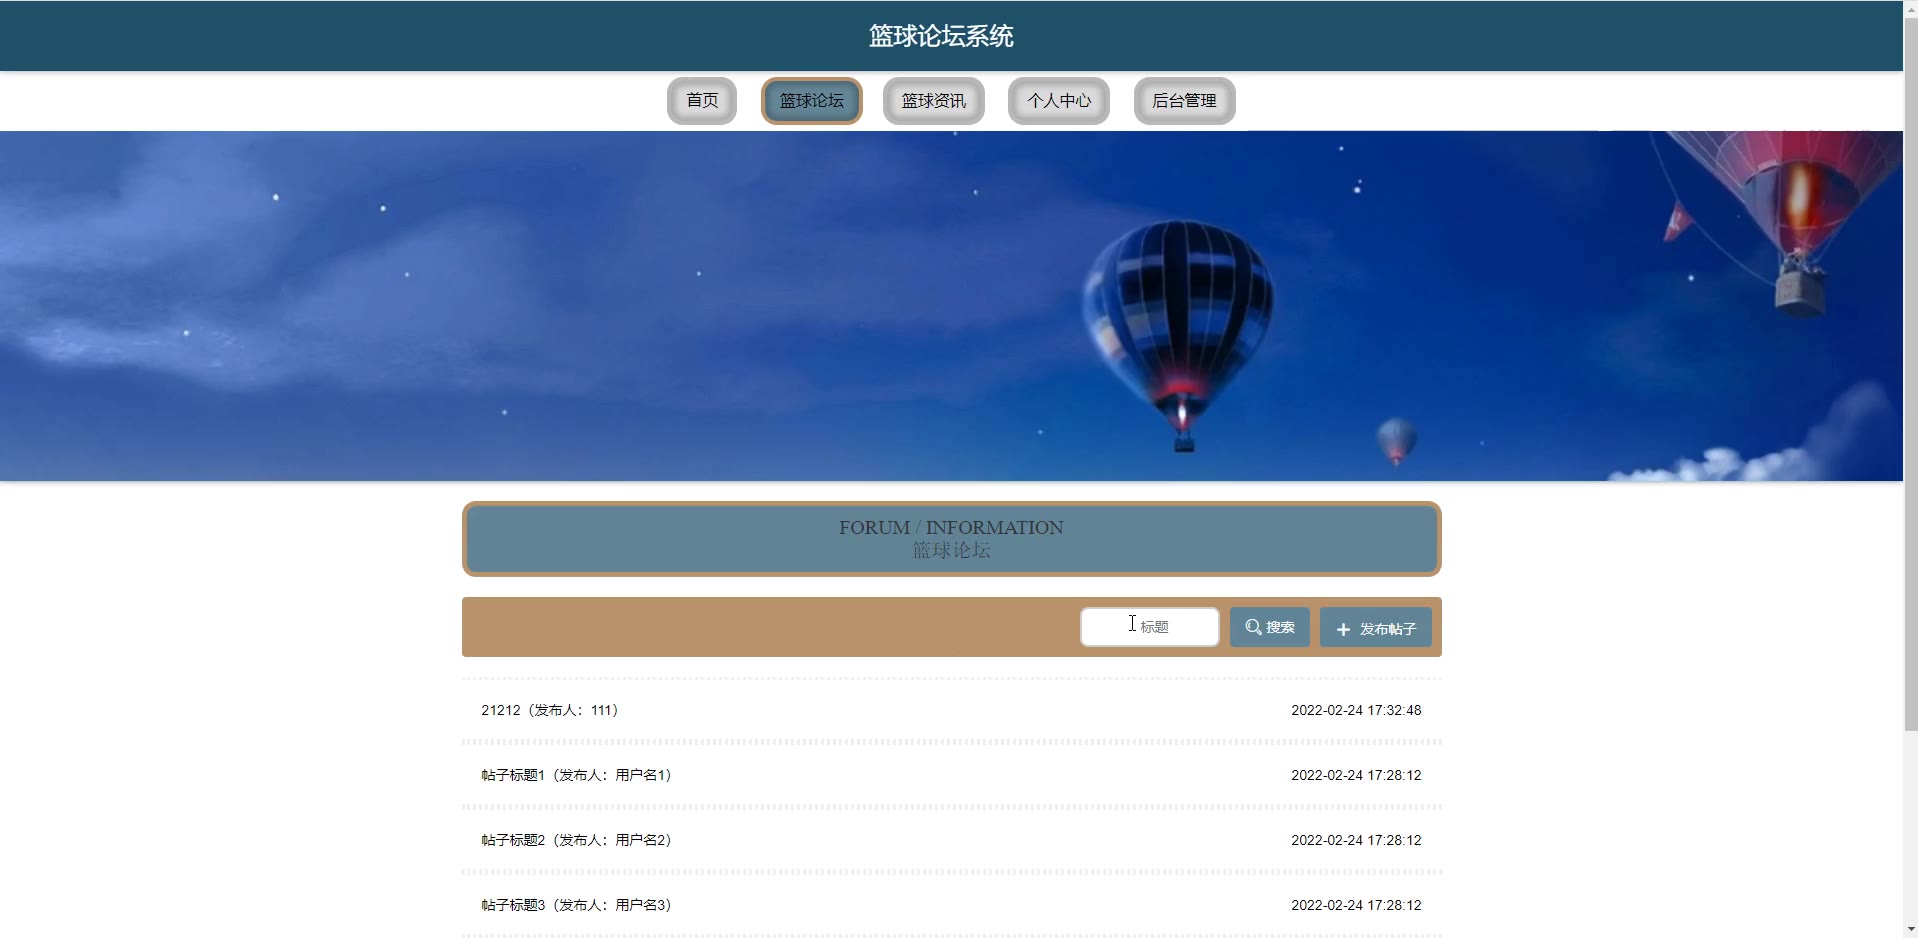
Task: Click the 篮球论坛系统 header title
Action: point(941,36)
